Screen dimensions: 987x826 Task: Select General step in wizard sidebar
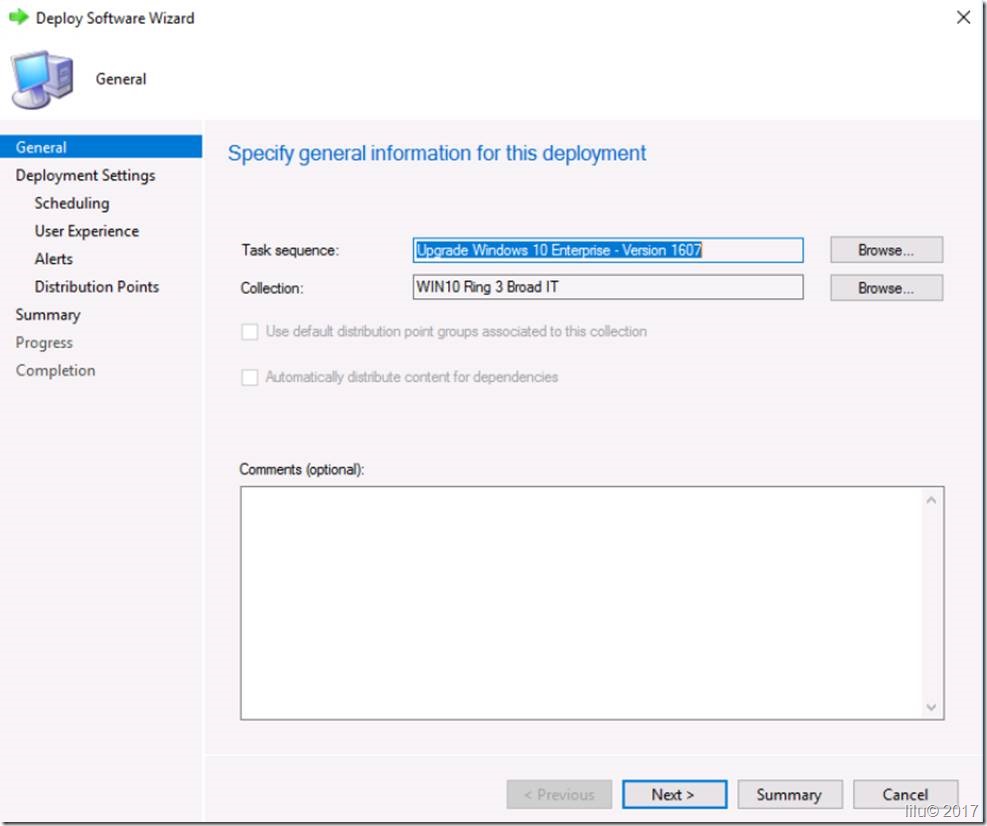coord(101,147)
